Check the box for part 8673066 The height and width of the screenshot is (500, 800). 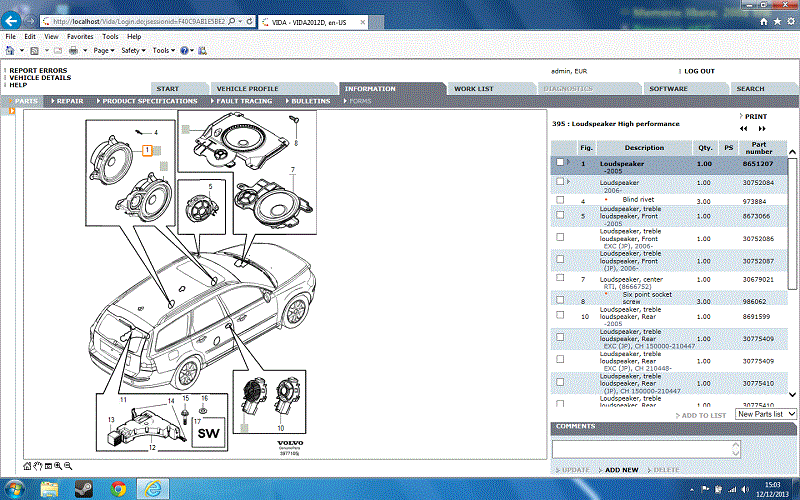[560, 215]
